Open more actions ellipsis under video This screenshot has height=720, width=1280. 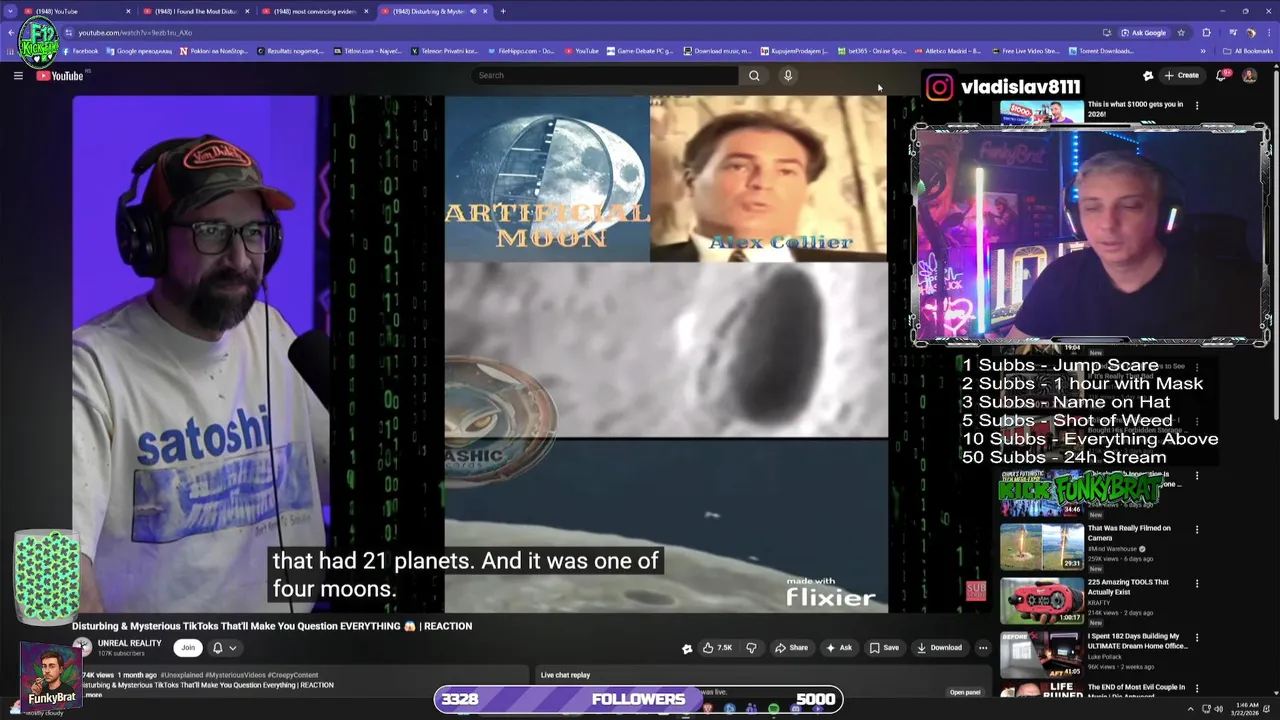coord(983,647)
